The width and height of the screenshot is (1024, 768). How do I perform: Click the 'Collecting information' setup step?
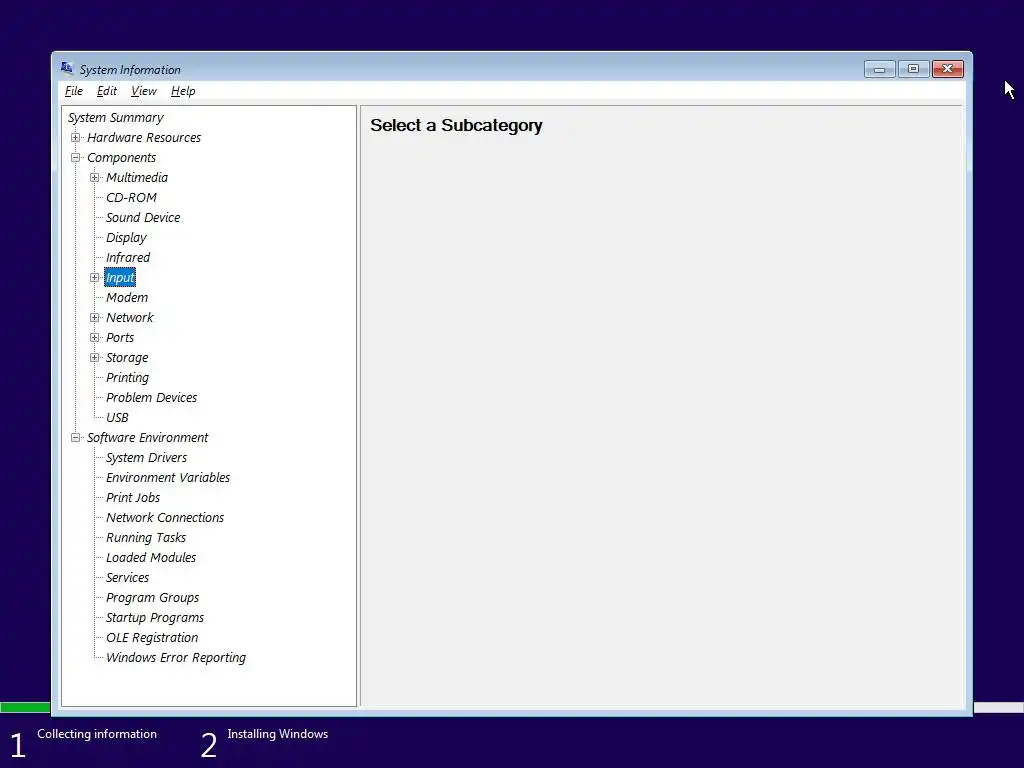(97, 734)
